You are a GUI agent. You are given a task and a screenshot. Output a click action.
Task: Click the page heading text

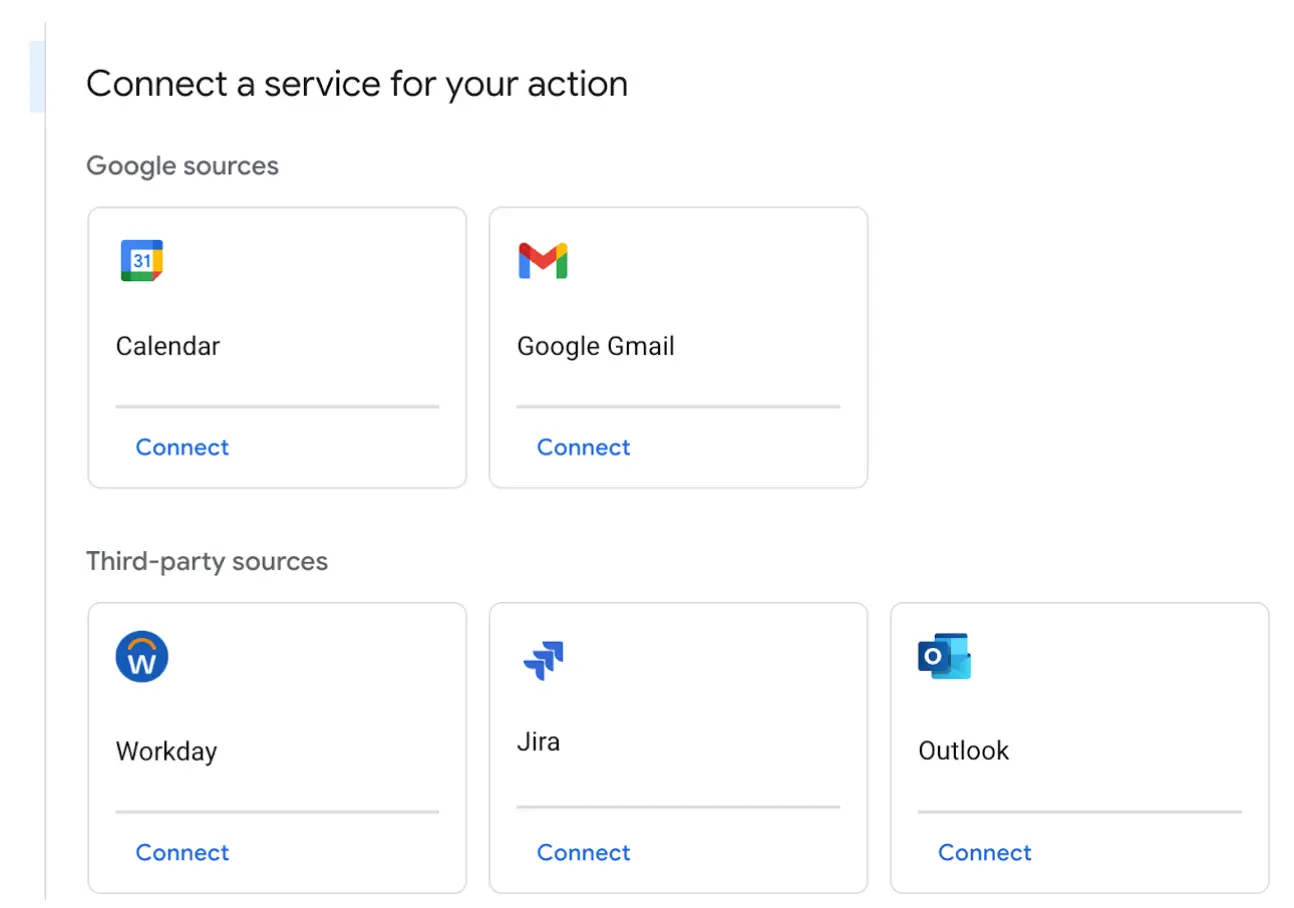(x=357, y=84)
